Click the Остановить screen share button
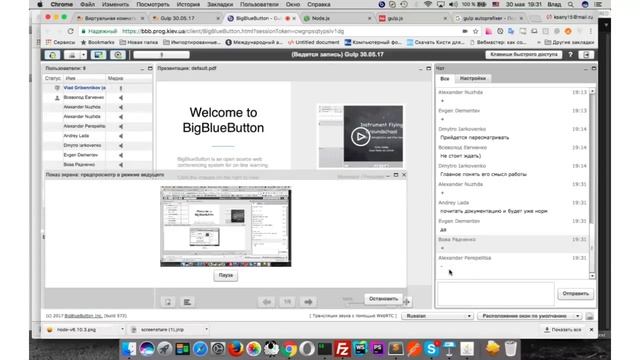Viewport: 640px width, 360px height. tap(383, 299)
